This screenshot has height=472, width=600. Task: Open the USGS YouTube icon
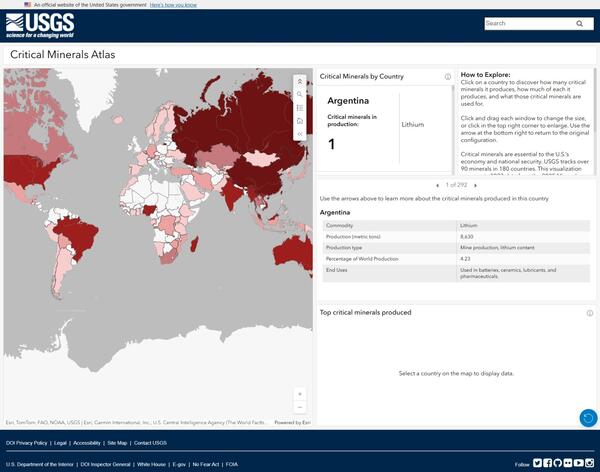pos(579,463)
